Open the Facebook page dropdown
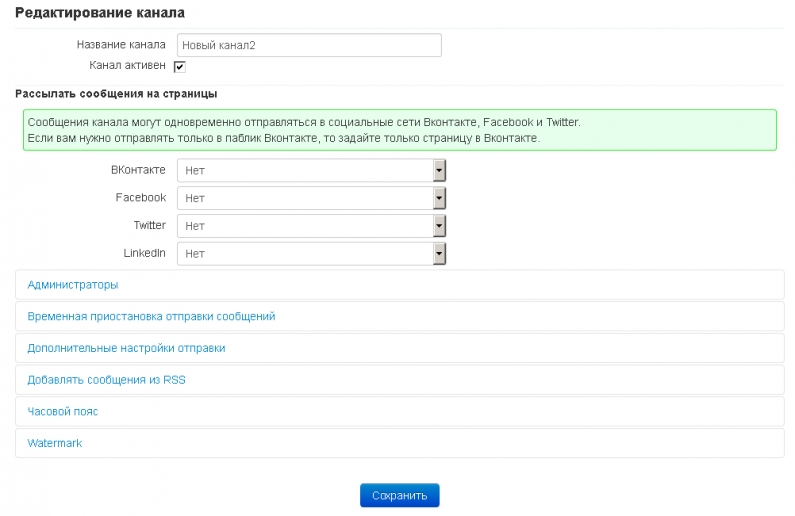The image size is (795, 516). pos(311,198)
